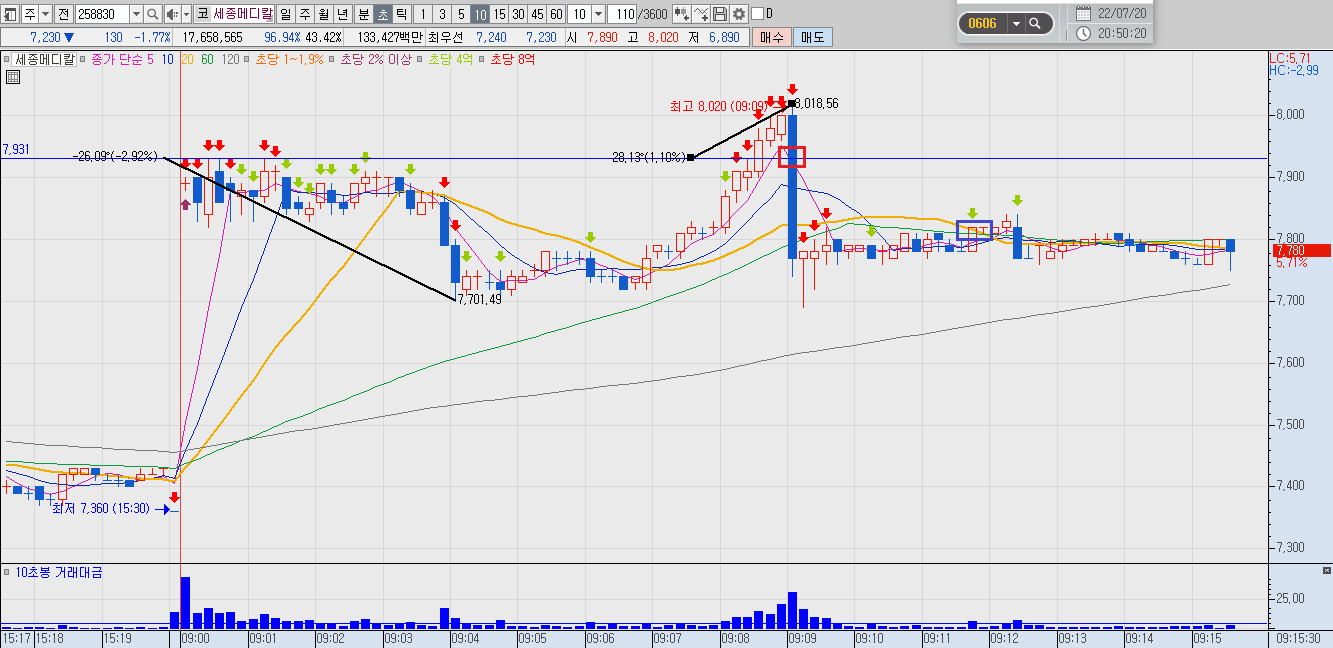Click the 매도 sell button
Image resolution: width=1333 pixels, height=648 pixels.
(x=811, y=37)
